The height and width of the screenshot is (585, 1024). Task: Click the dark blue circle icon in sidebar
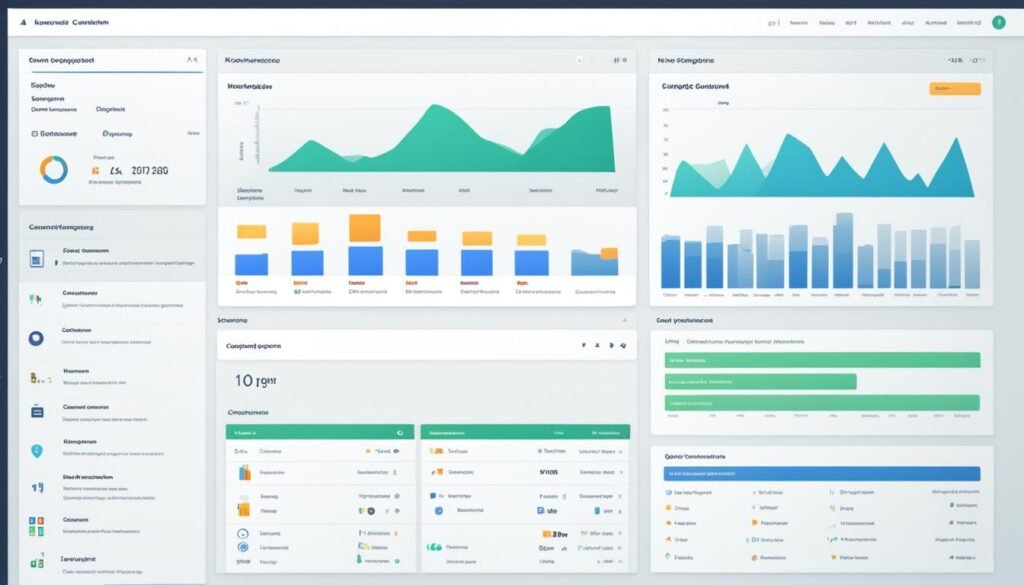point(36,338)
